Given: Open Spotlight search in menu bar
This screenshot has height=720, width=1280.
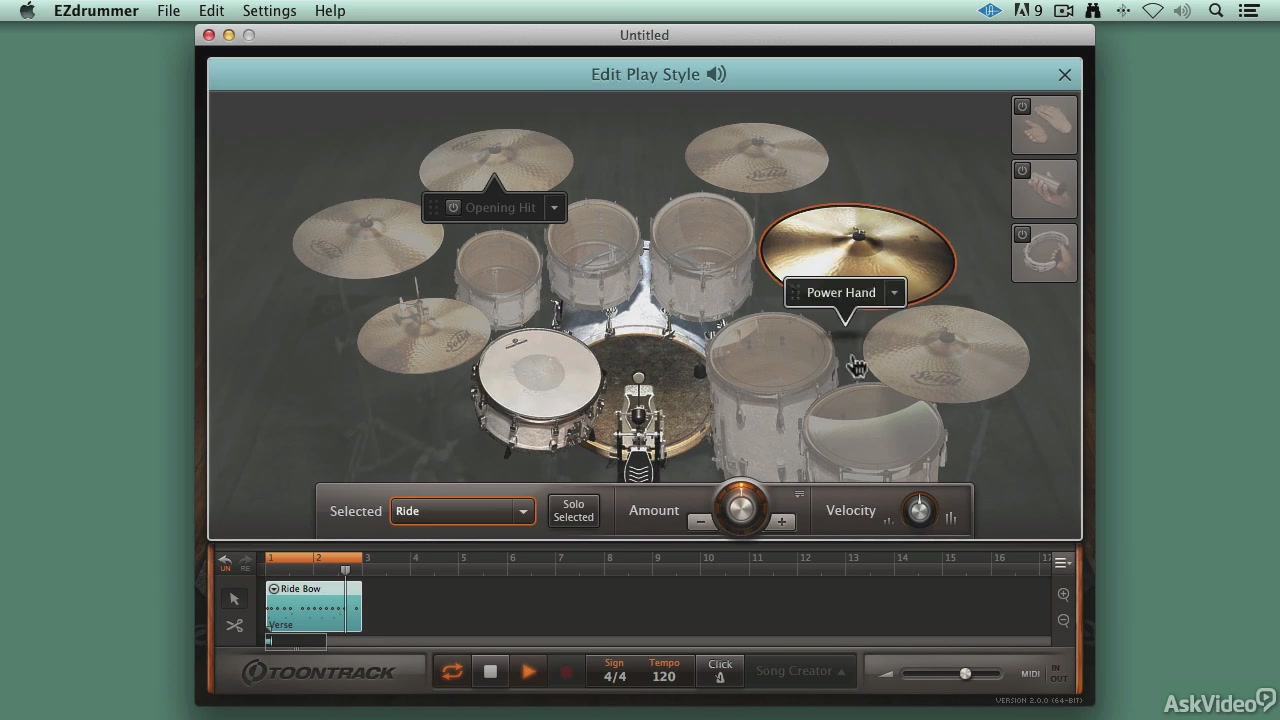Looking at the screenshot, I should (1216, 11).
